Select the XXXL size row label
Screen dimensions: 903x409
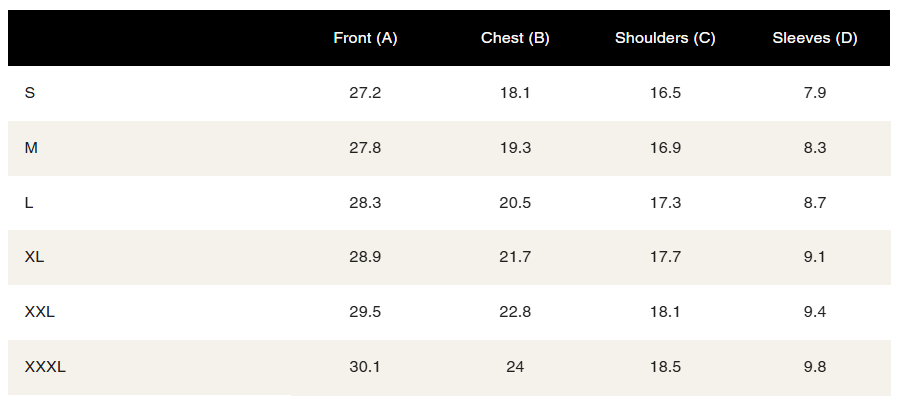[x=45, y=367]
